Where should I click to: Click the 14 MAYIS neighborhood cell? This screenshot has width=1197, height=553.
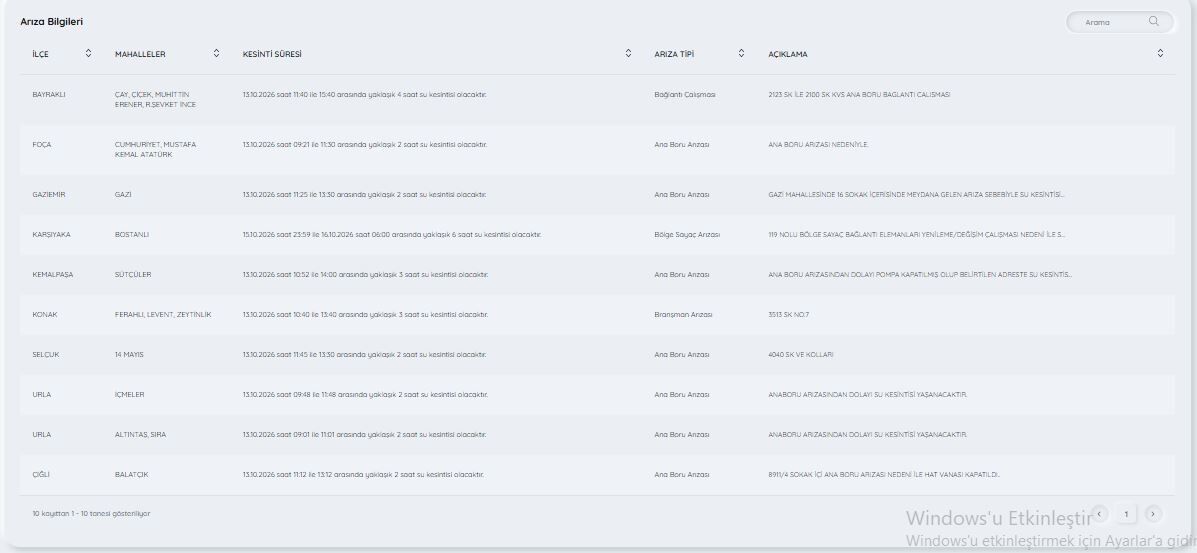129,354
